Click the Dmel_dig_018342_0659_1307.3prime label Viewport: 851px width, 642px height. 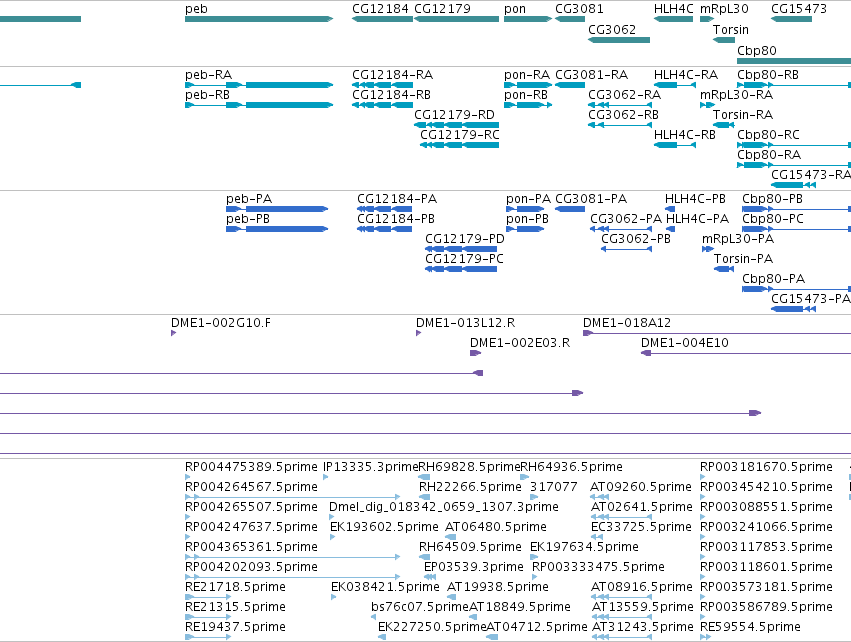tap(444, 507)
